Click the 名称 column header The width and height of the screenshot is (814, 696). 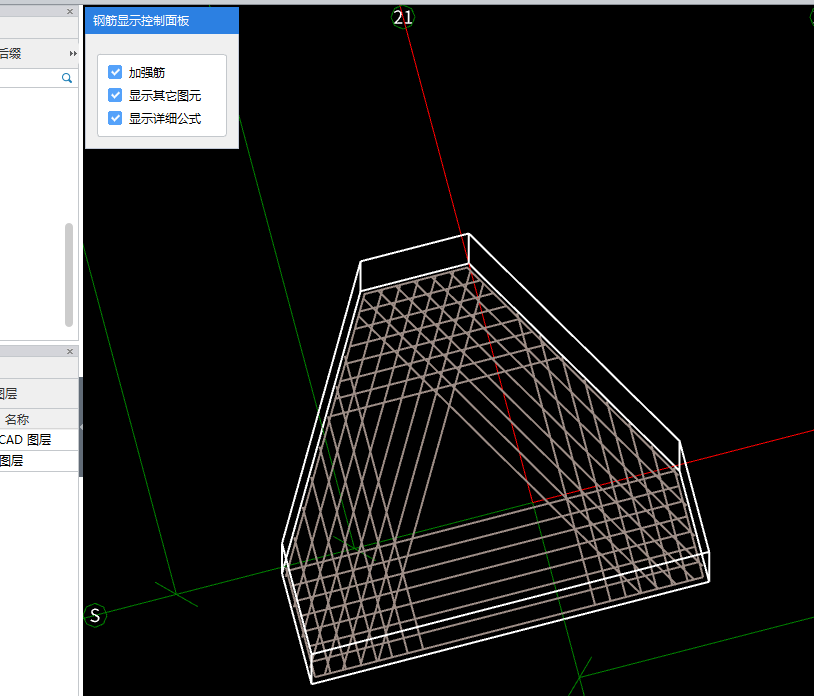pos(39,419)
